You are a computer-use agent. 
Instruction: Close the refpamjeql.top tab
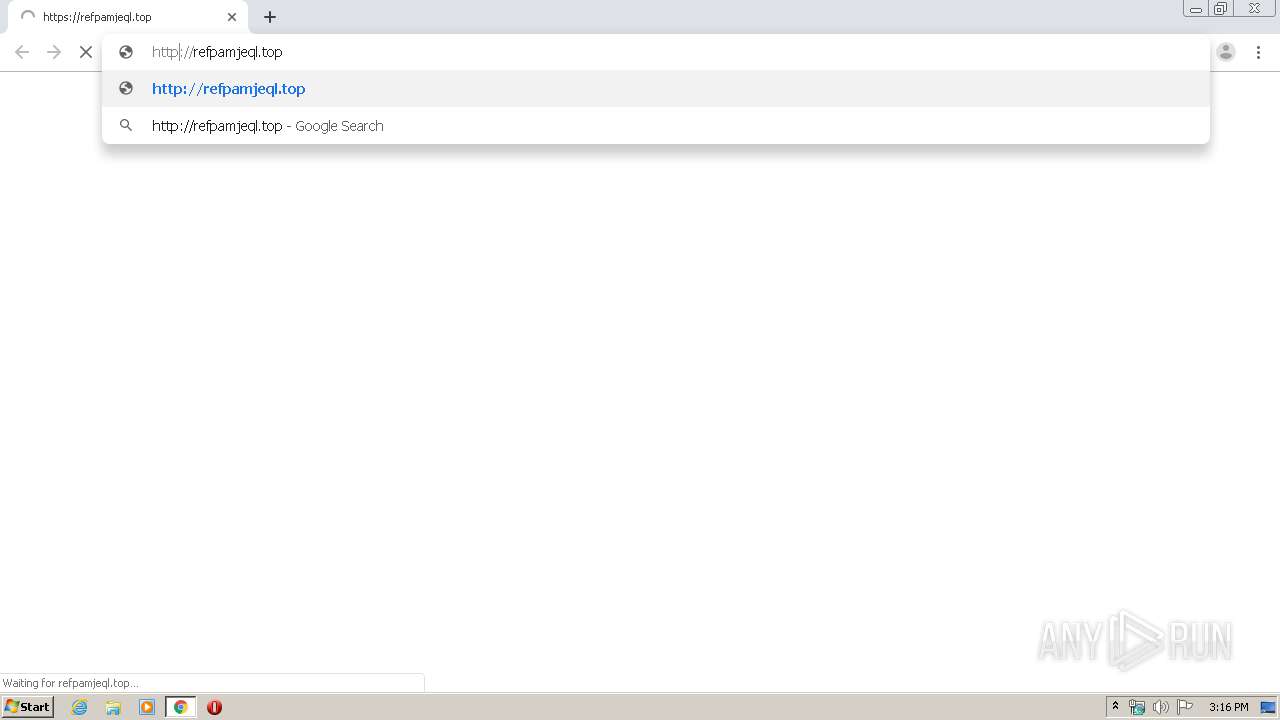coord(232,17)
